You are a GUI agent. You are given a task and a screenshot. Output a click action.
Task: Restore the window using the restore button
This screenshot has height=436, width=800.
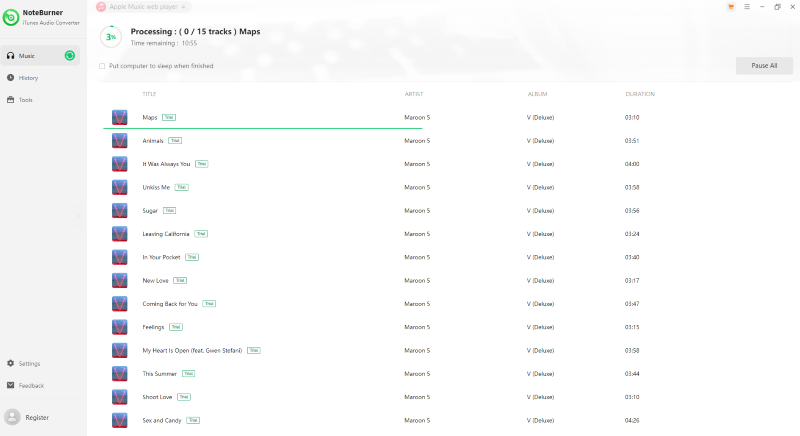[x=777, y=7]
